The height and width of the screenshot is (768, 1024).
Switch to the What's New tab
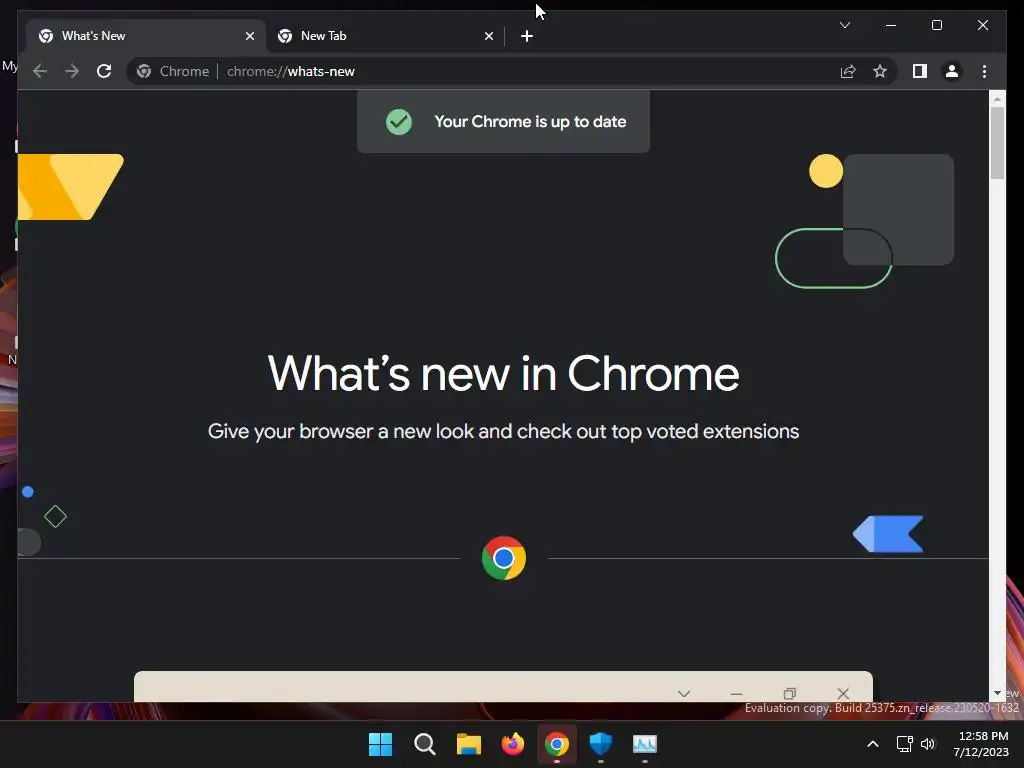(146, 36)
